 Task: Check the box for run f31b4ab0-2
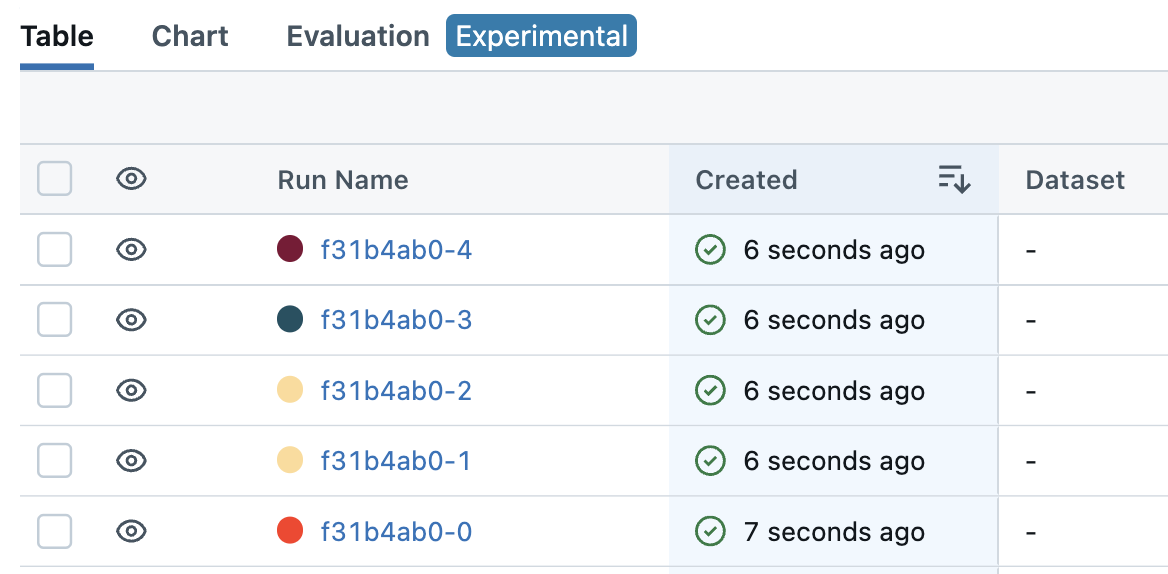(54, 391)
